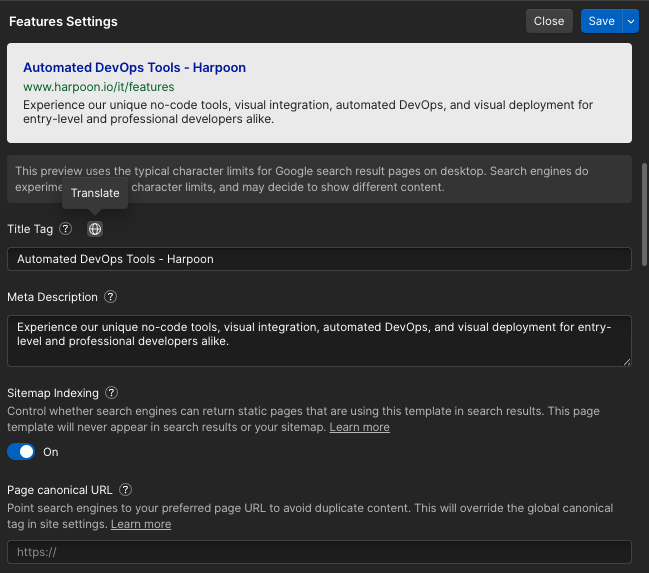The height and width of the screenshot is (573, 649).
Task: Open the Meta Description help icon
Action: coord(111,297)
